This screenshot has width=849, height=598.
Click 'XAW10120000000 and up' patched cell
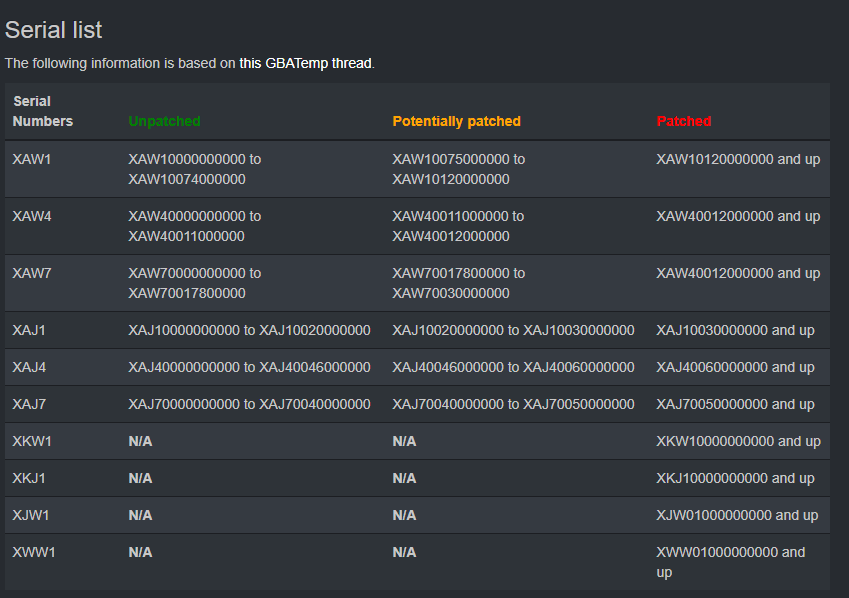point(738,159)
